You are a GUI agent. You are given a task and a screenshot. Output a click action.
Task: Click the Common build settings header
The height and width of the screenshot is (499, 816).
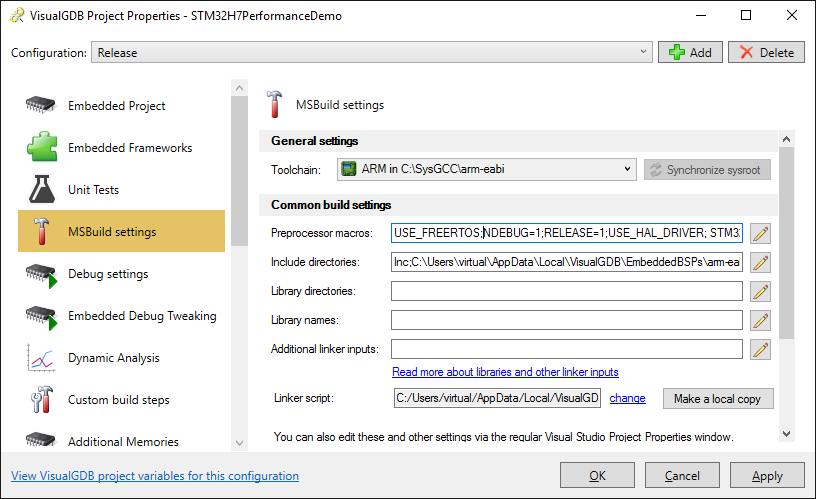point(518,205)
